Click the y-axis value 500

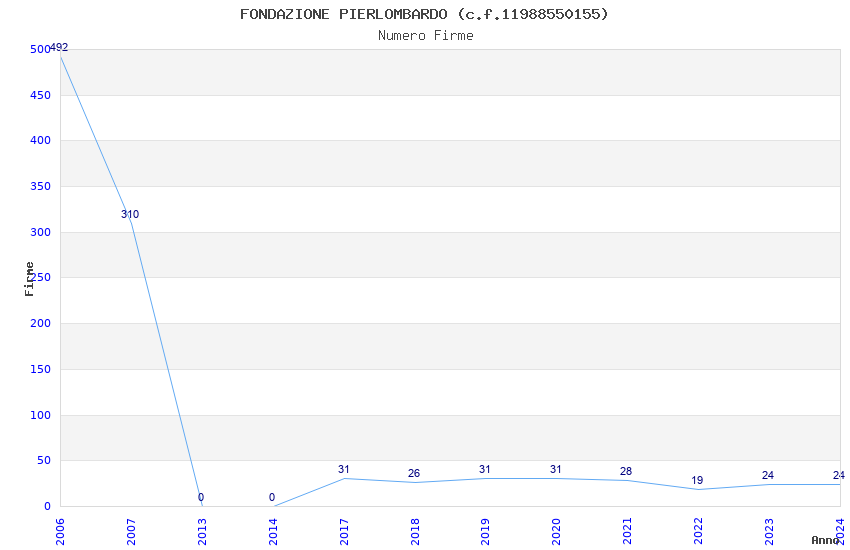40,49
